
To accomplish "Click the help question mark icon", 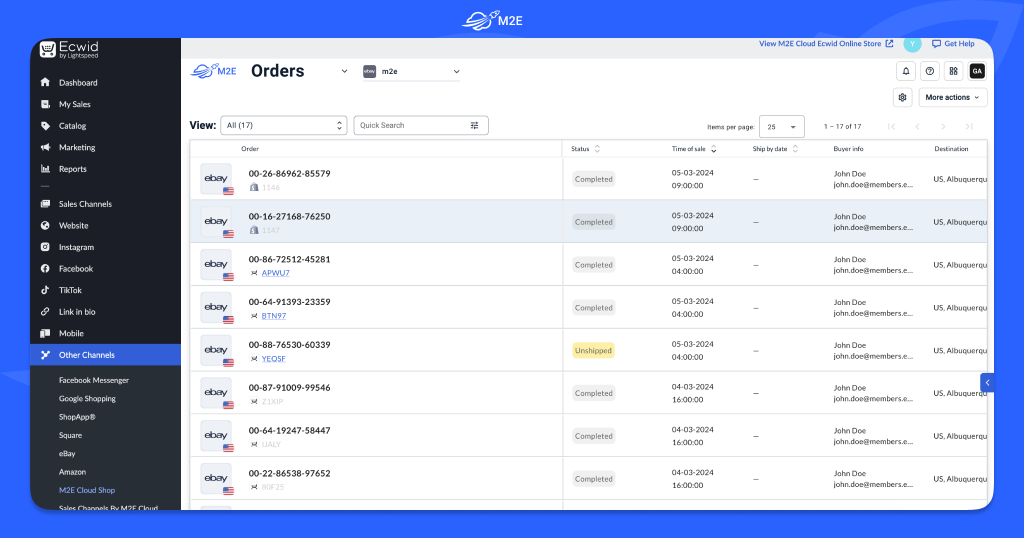I will 930,71.
